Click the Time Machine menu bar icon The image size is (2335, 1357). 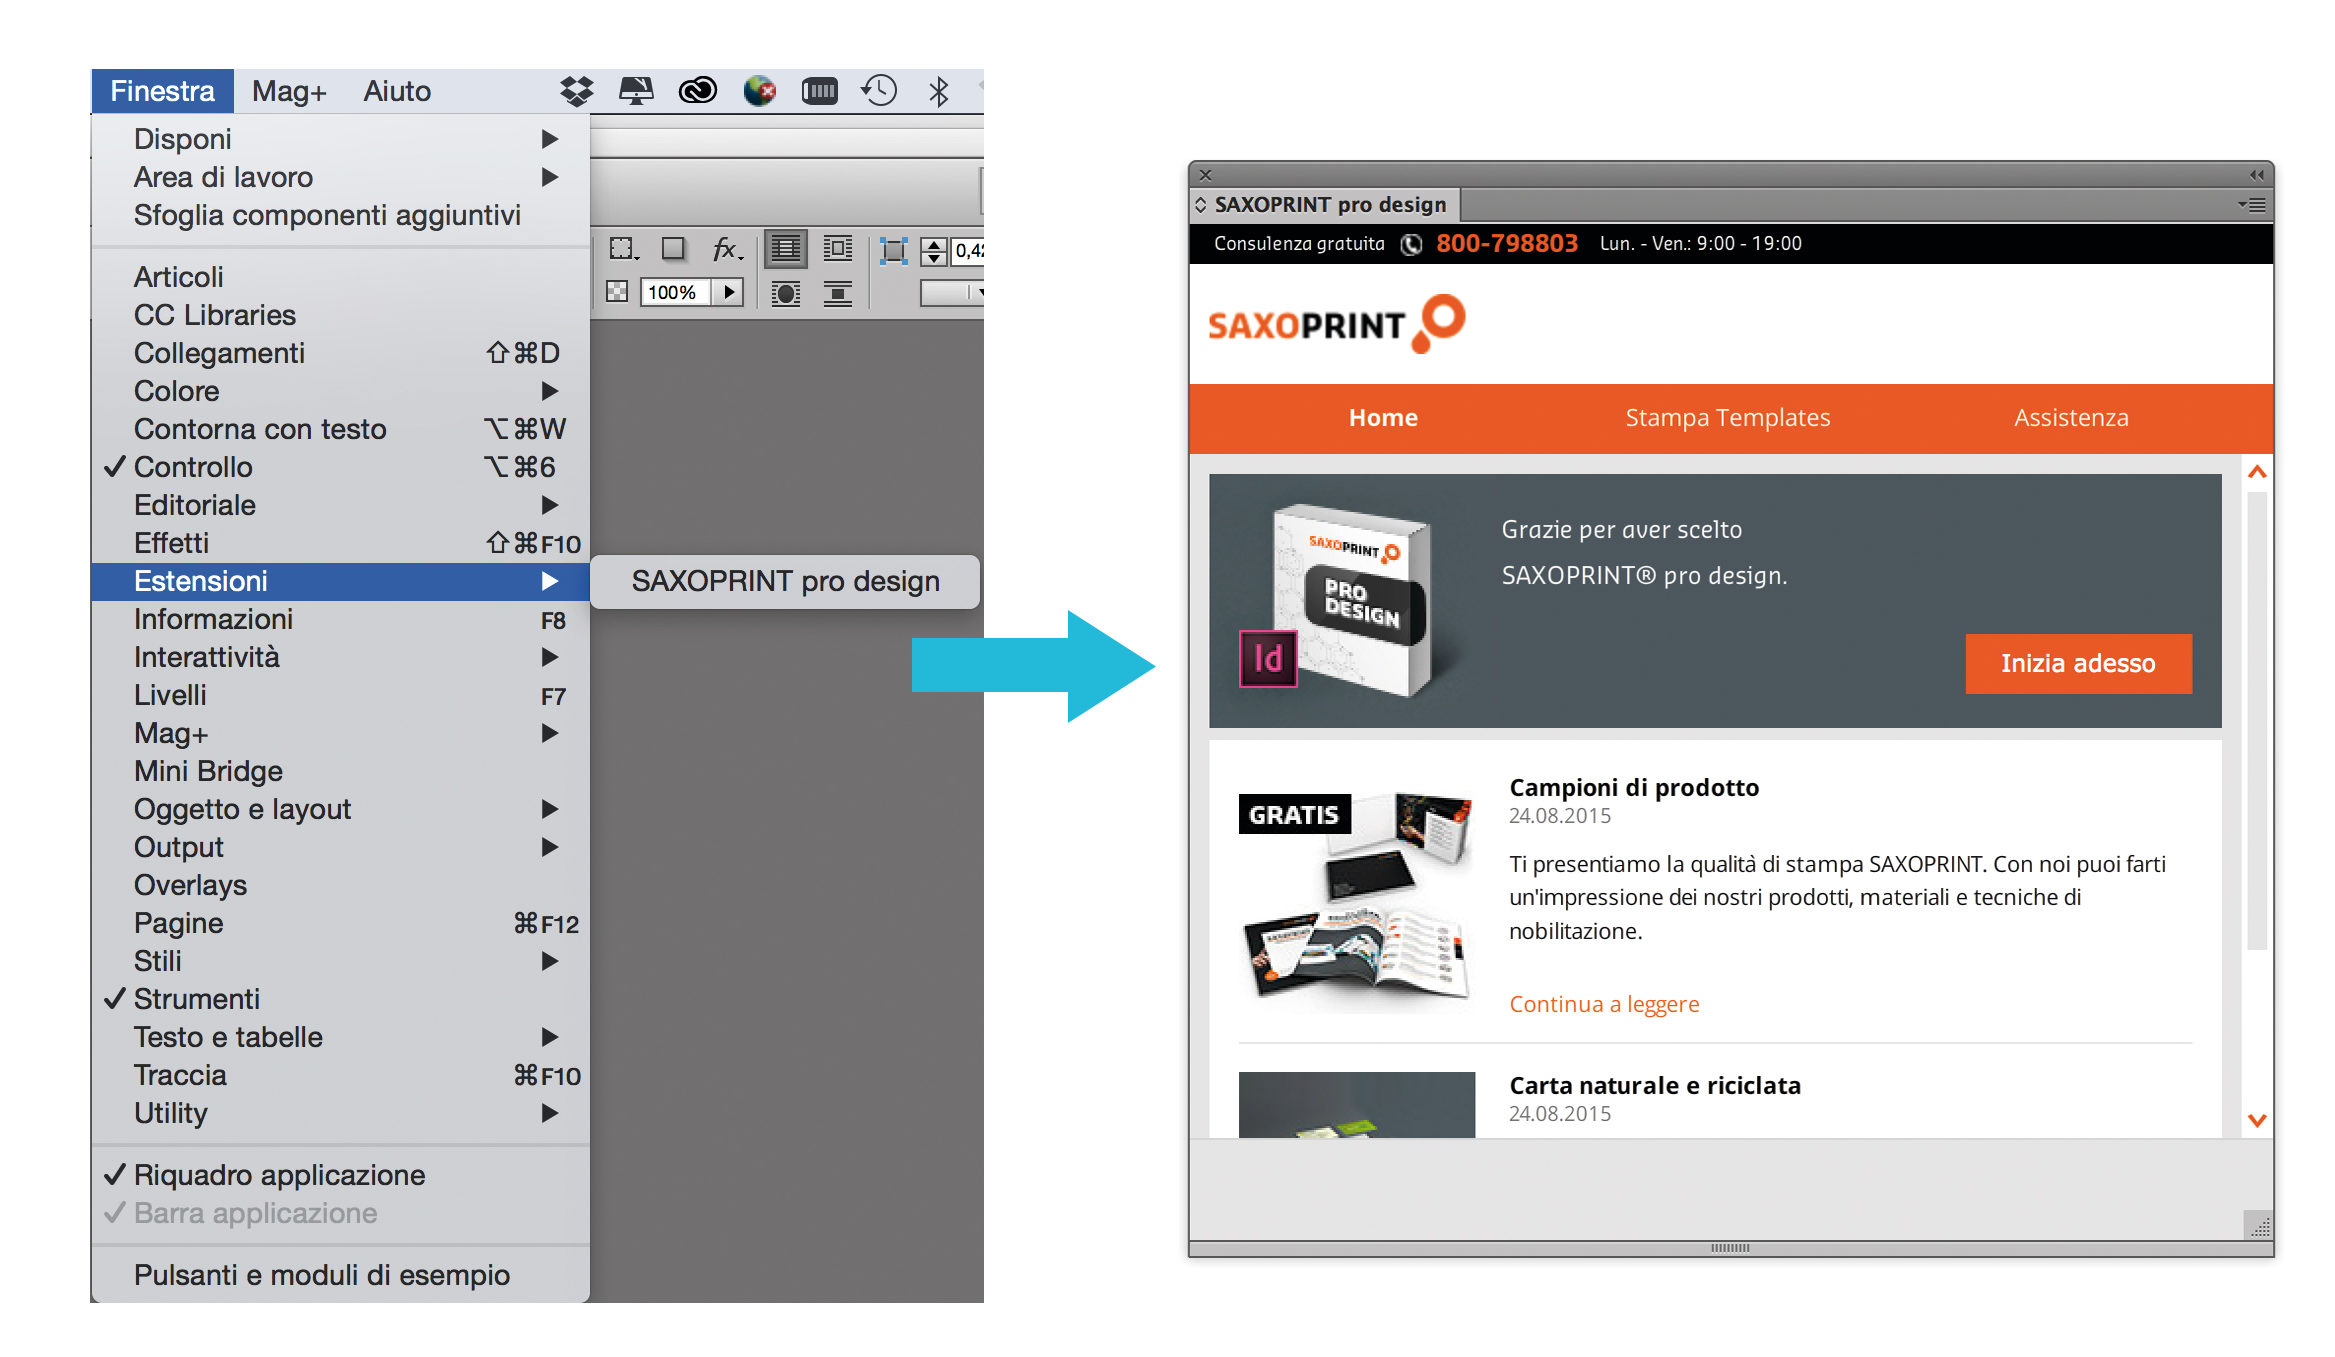(x=879, y=91)
